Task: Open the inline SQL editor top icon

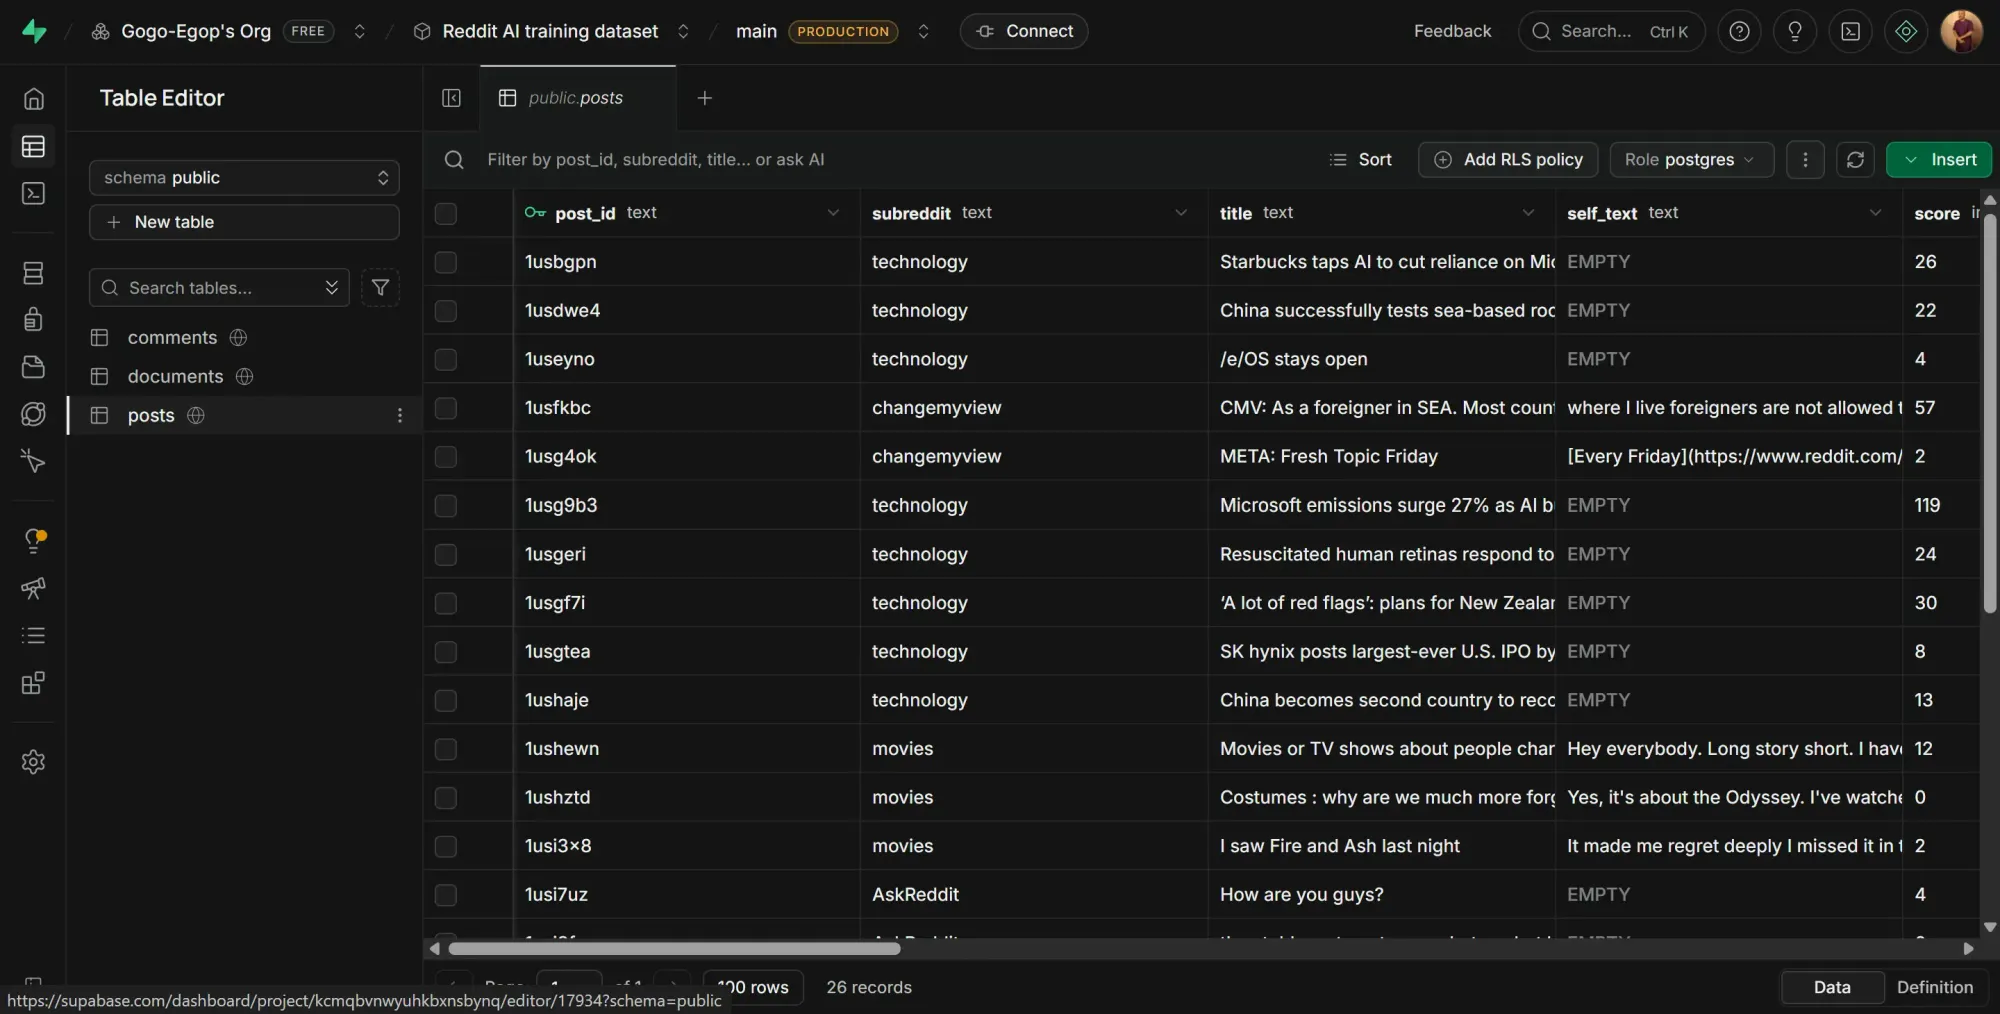Action: click(x=1851, y=31)
